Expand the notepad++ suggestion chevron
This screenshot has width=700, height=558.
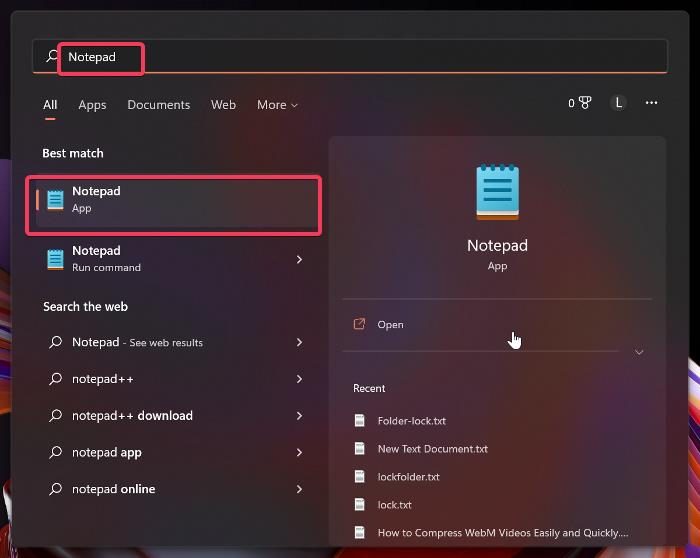(x=300, y=379)
